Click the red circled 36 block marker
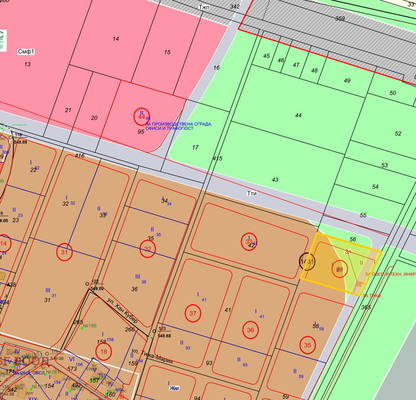 (250, 330)
